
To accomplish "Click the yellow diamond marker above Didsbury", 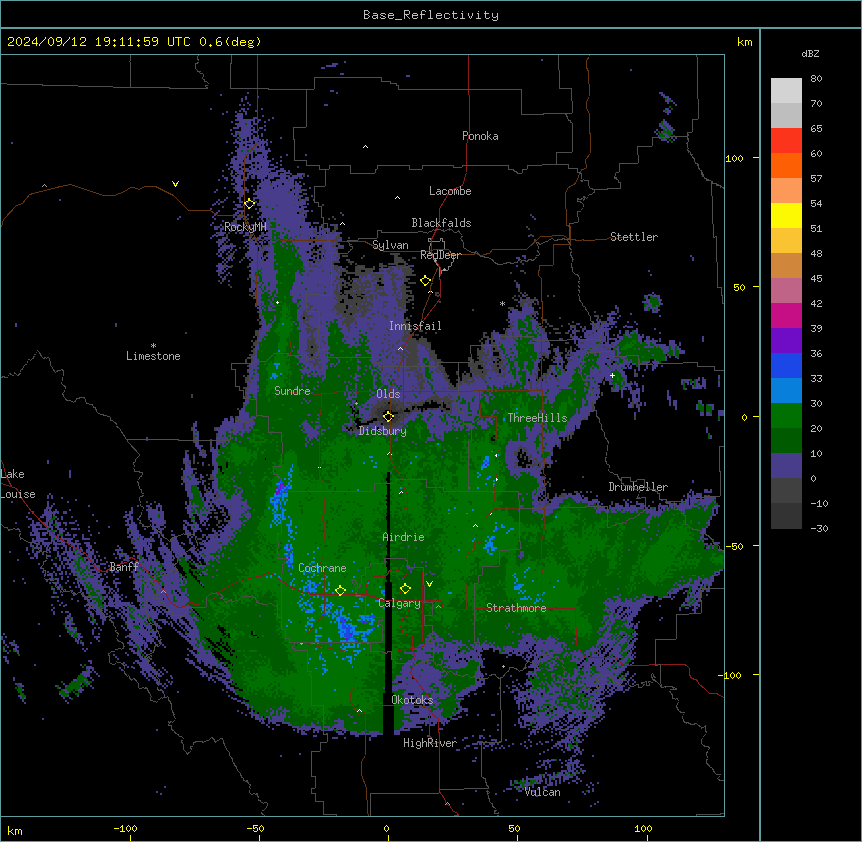I will pyautogui.click(x=388, y=416).
